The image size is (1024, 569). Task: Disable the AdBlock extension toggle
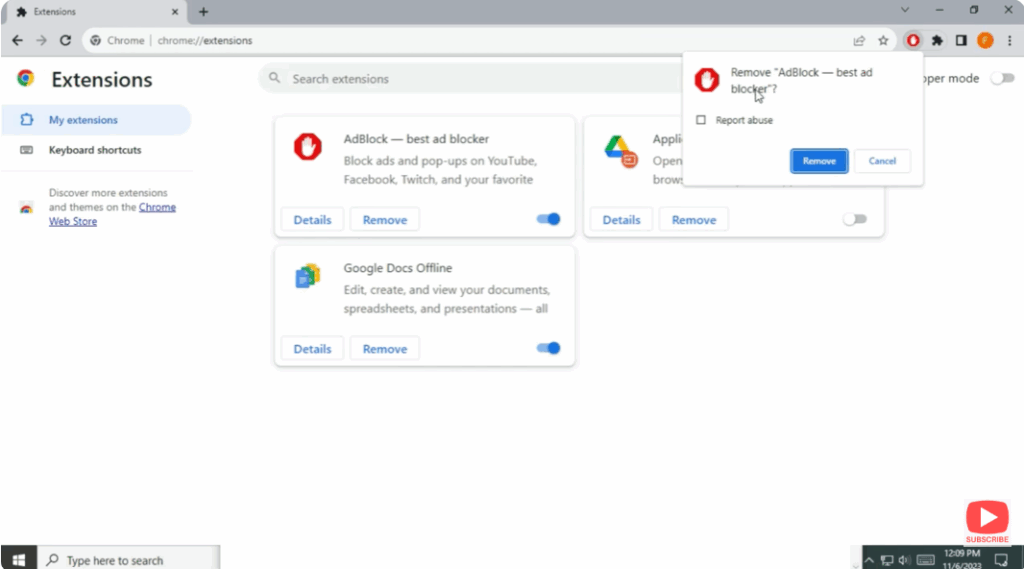548,219
